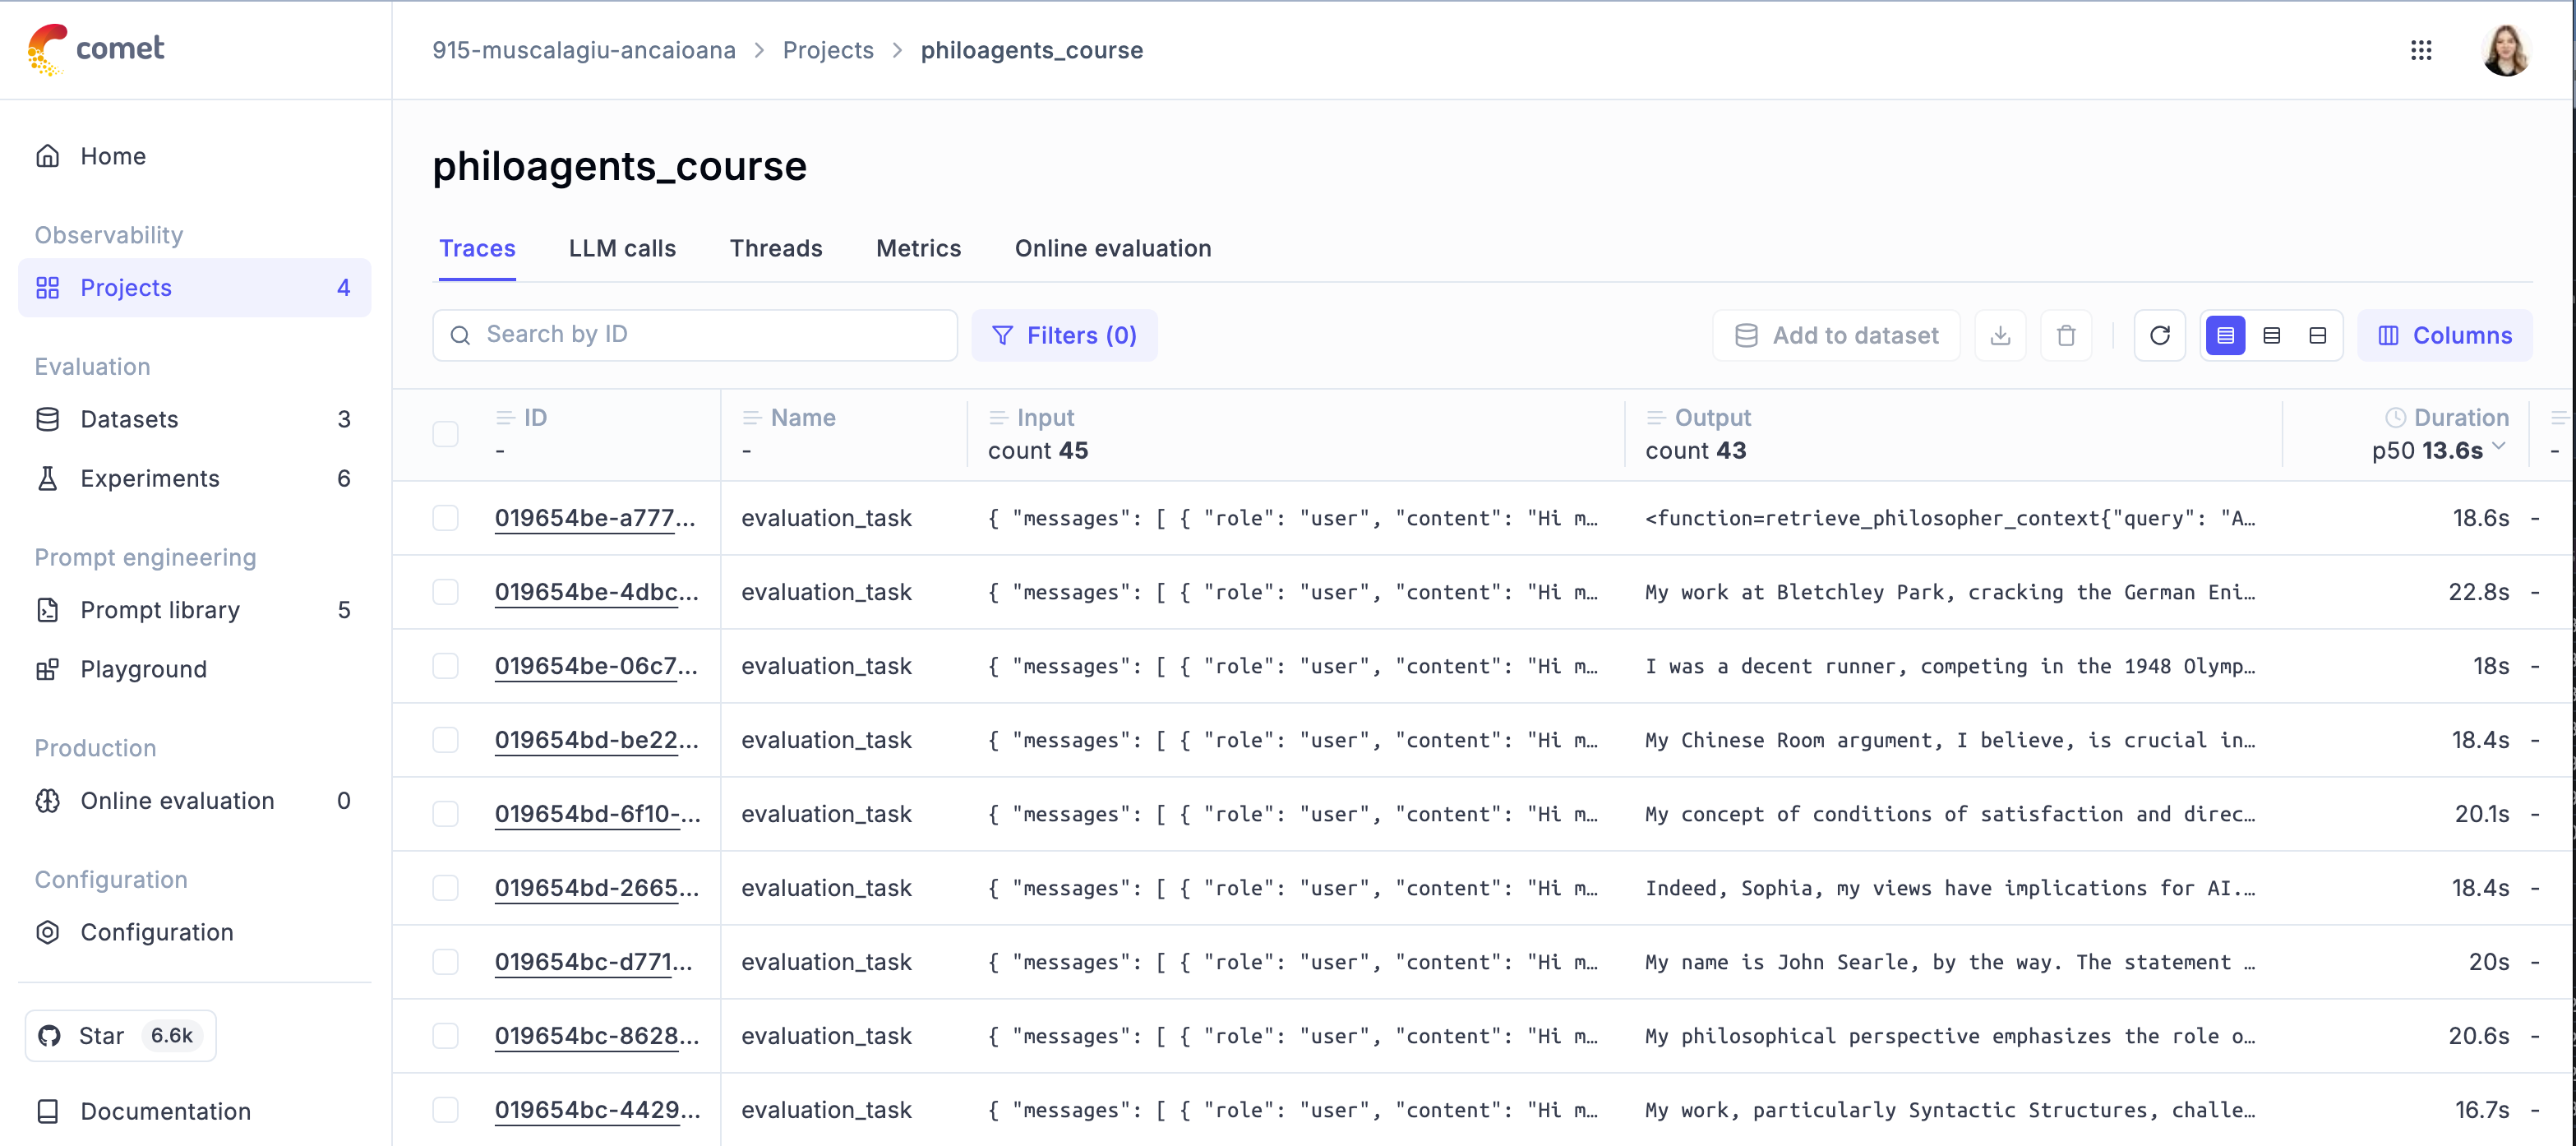The width and height of the screenshot is (2576, 1146).
Task: Click output 'My Chinese Room argument'
Action: 1950,740
